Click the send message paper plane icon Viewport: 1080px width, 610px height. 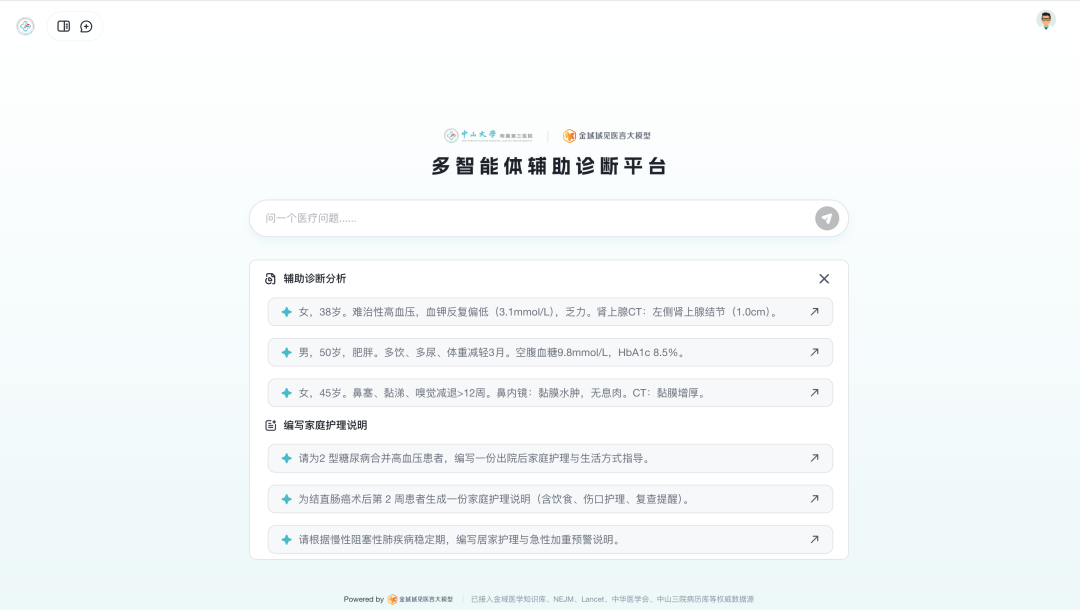pyautogui.click(x=826, y=218)
